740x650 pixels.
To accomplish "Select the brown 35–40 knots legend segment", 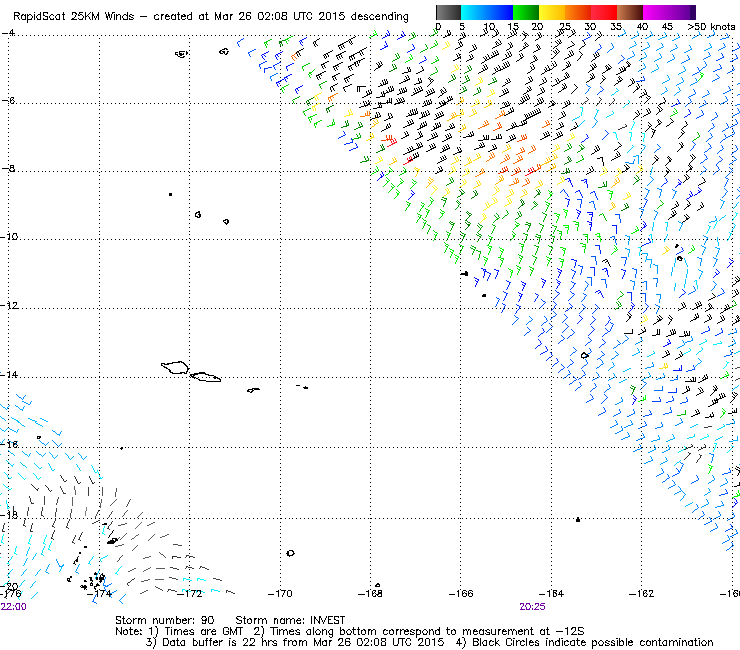I will 630,12.
